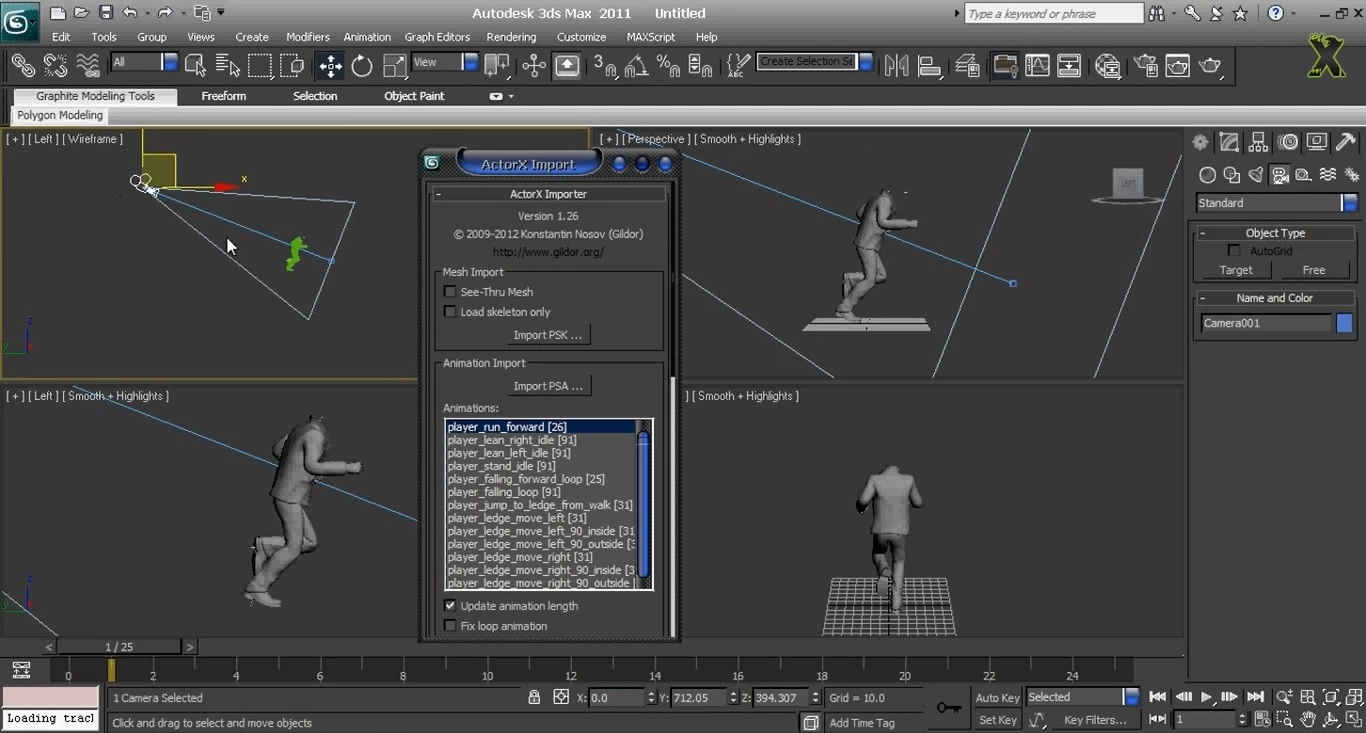Click the Align tool icon
The height and width of the screenshot is (733, 1366).
point(930,65)
